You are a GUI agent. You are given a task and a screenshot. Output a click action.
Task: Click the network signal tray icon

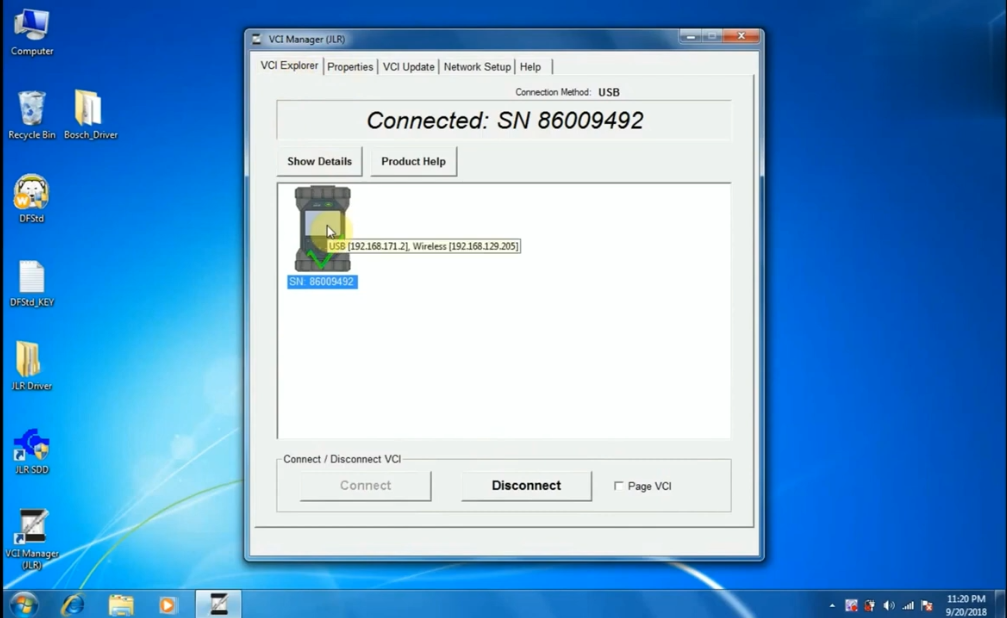click(907, 605)
